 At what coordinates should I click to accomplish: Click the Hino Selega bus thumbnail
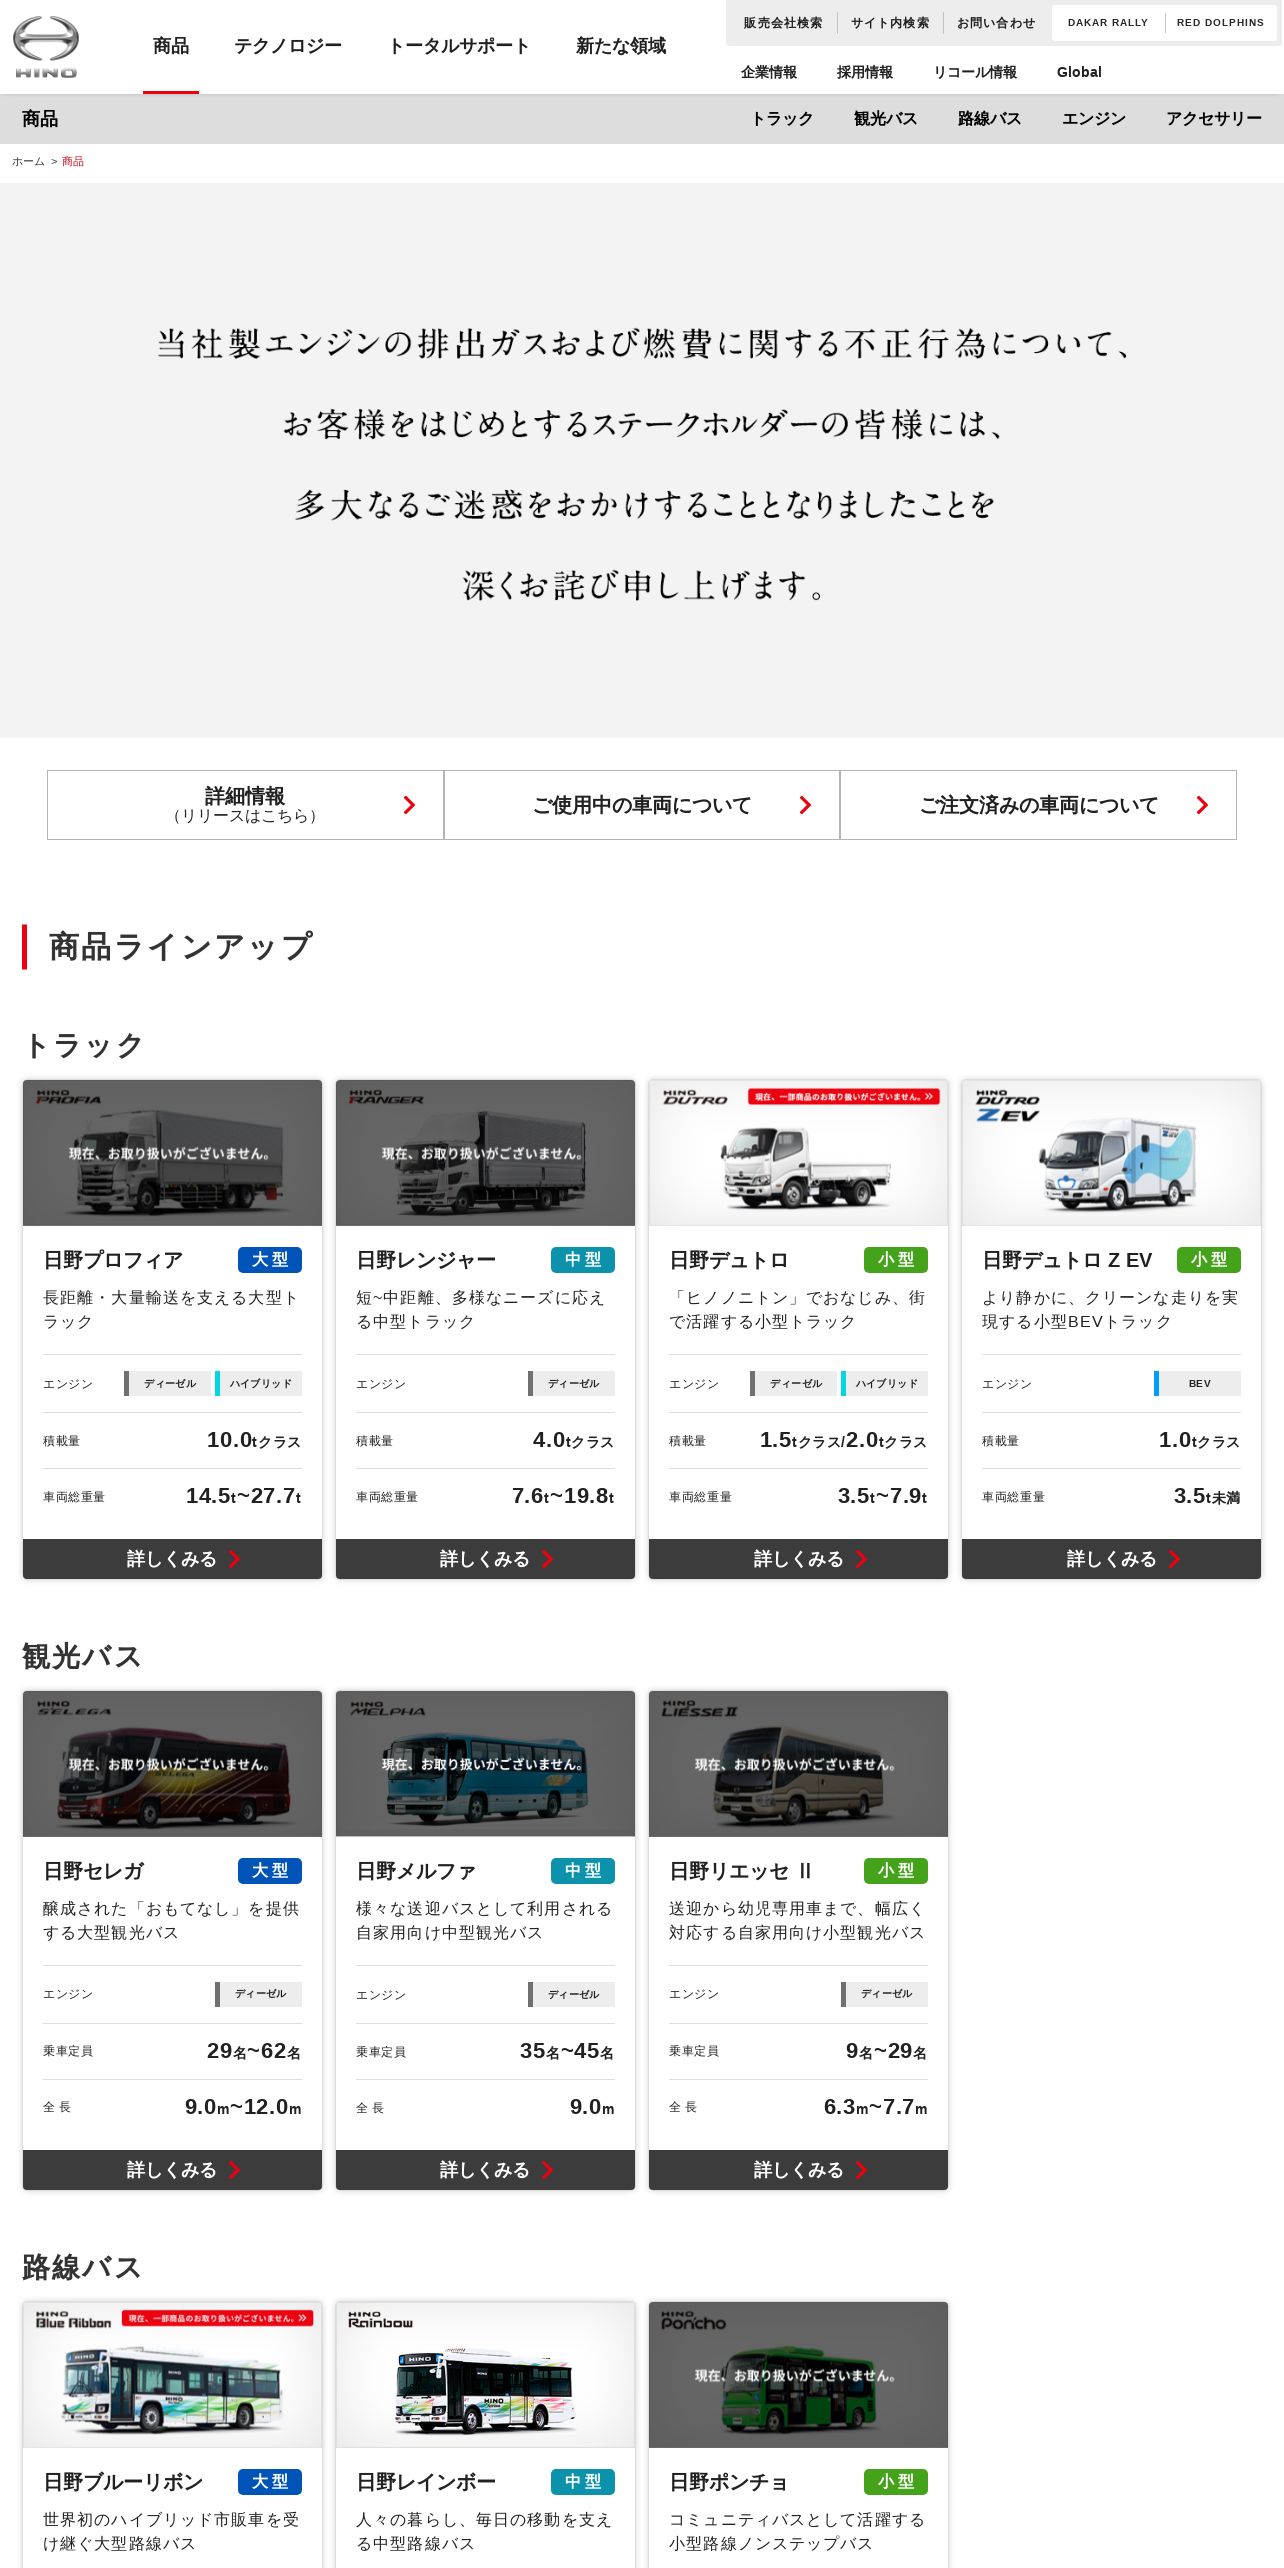pyautogui.click(x=172, y=1764)
